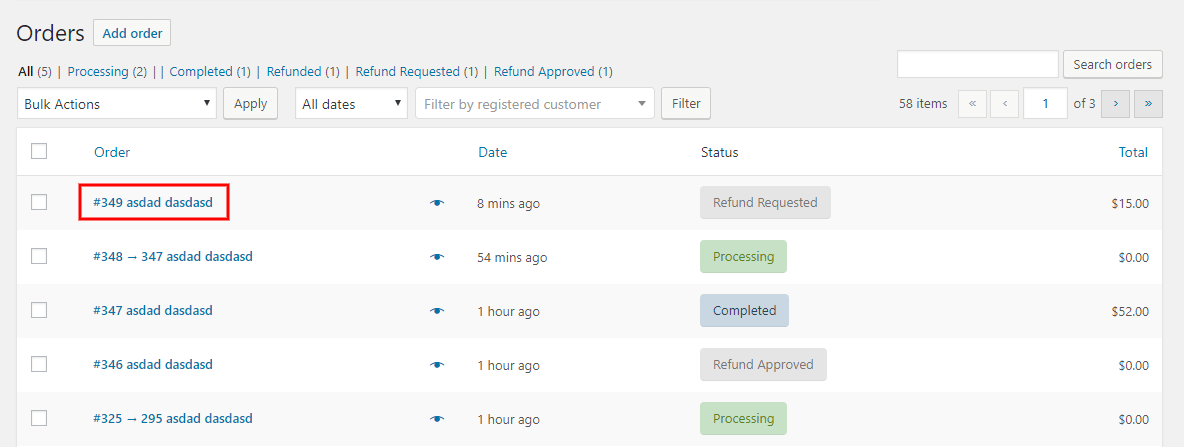The height and width of the screenshot is (447, 1184).
Task: Click the Add order button
Action: (132, 33)
